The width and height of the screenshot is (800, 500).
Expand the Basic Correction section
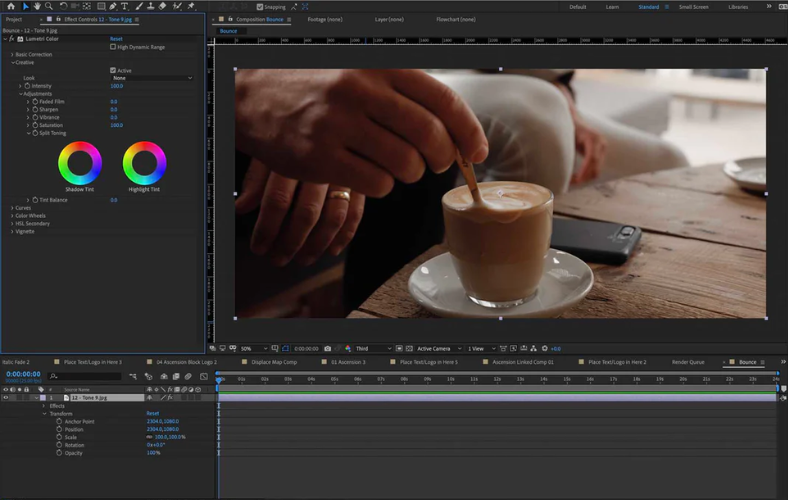click(12, 54)
